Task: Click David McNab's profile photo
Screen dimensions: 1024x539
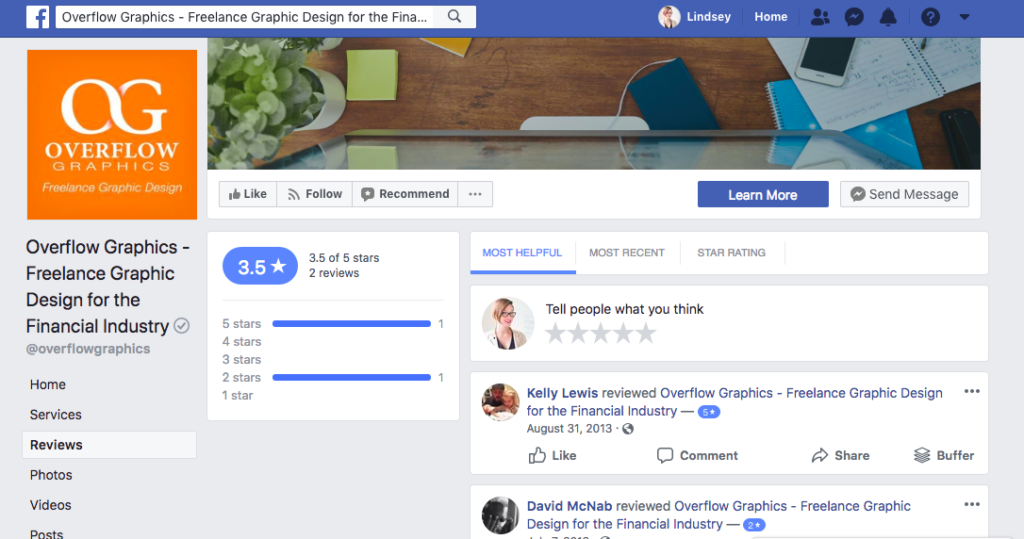Action: [500, 515]
